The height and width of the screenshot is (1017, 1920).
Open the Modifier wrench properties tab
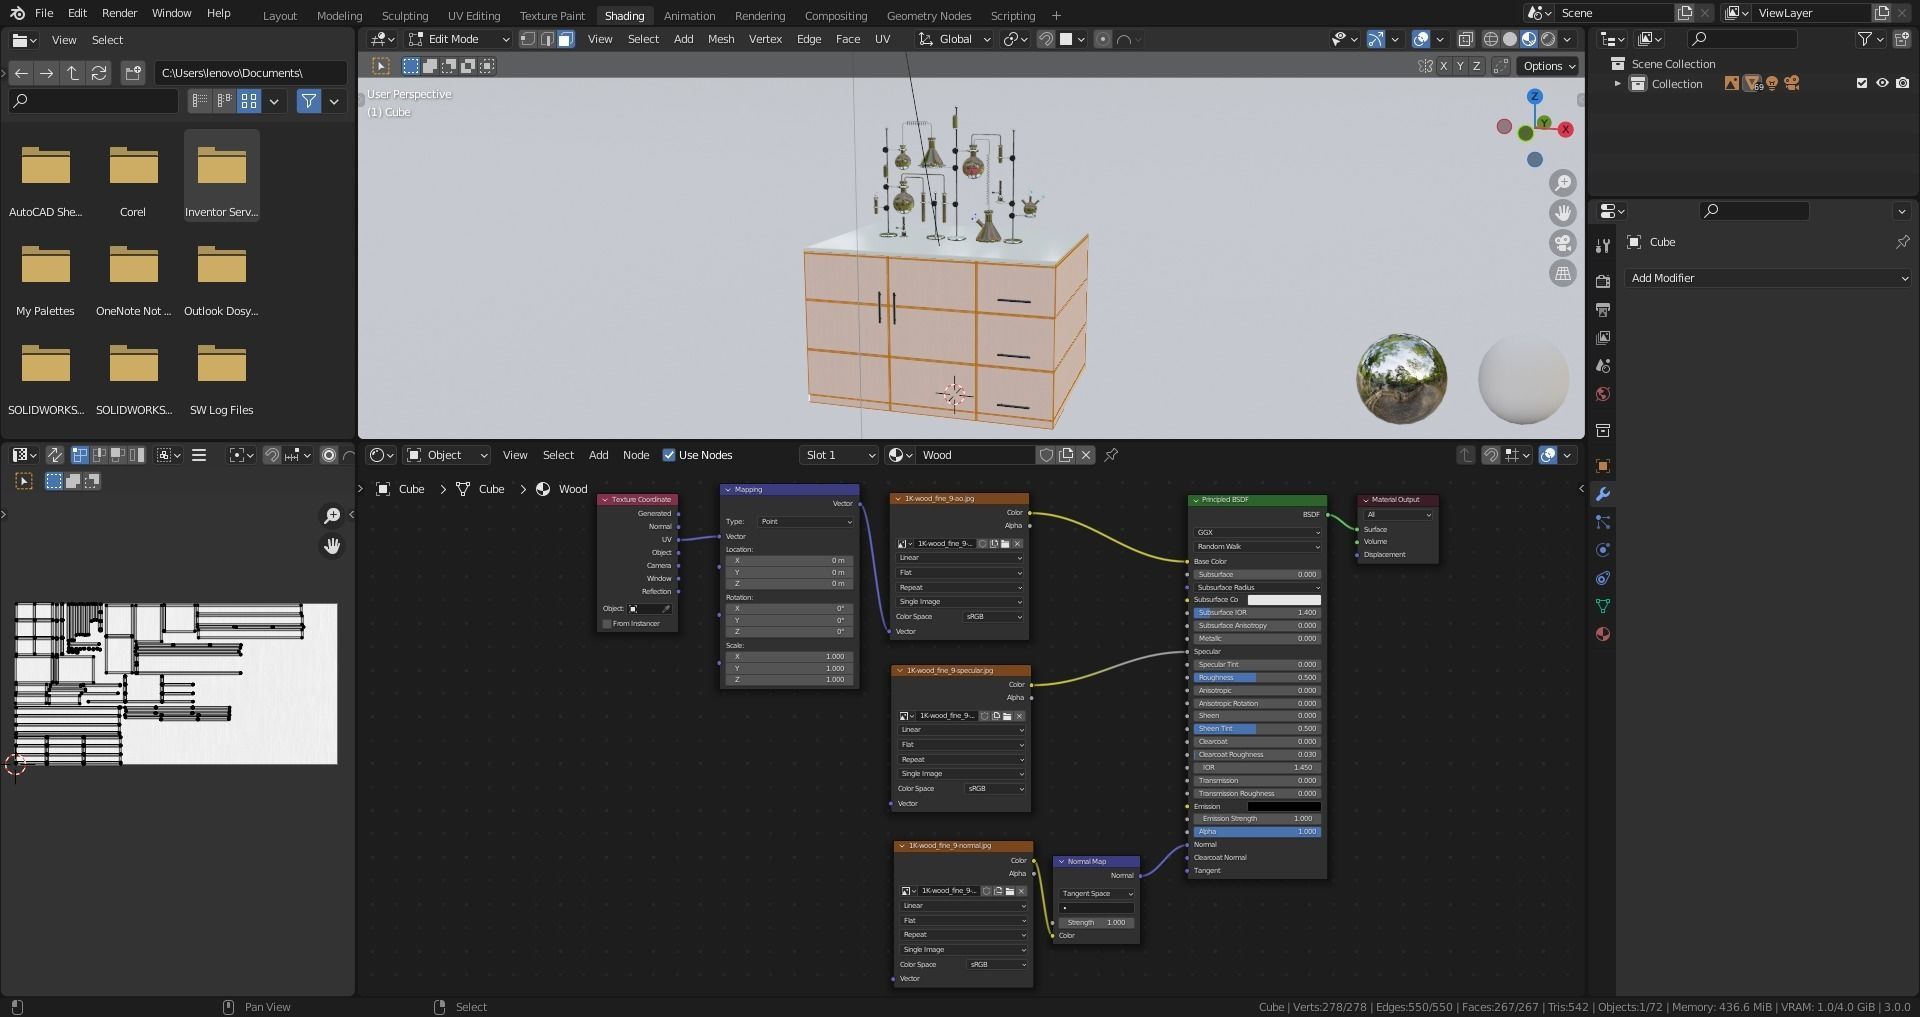click(1603, 494)
